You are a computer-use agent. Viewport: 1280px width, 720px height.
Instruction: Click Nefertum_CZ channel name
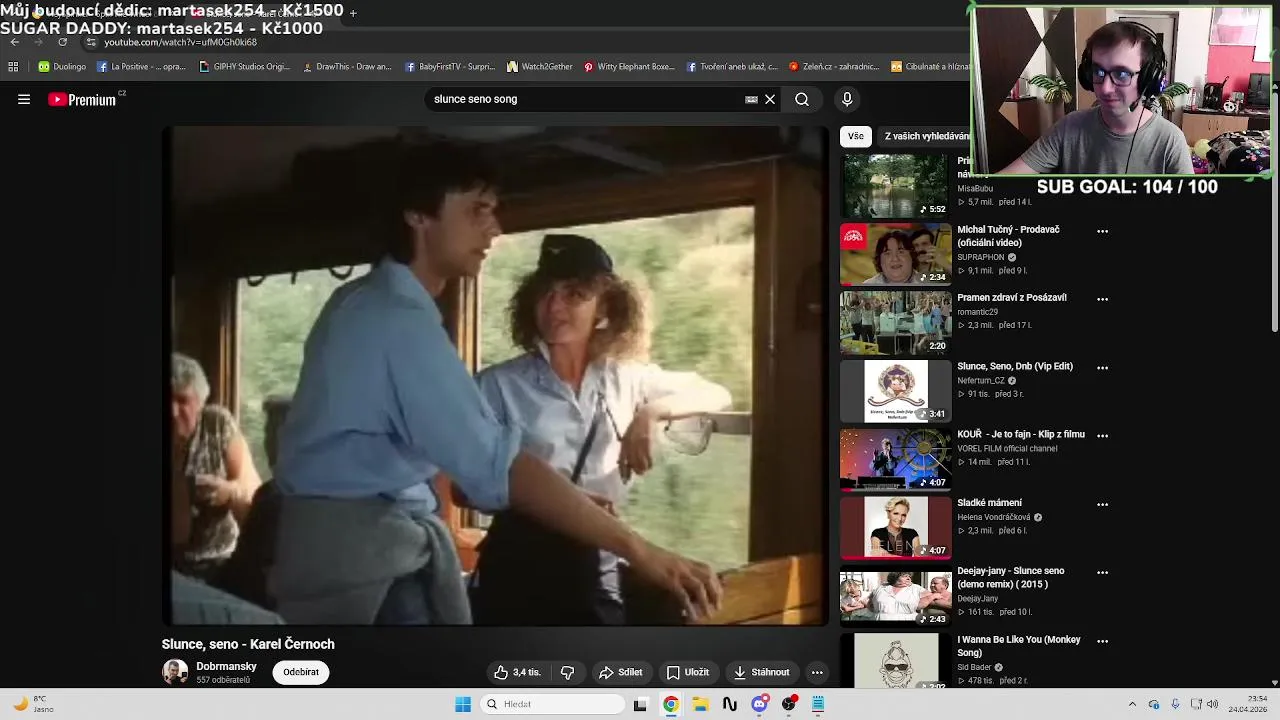980,381
